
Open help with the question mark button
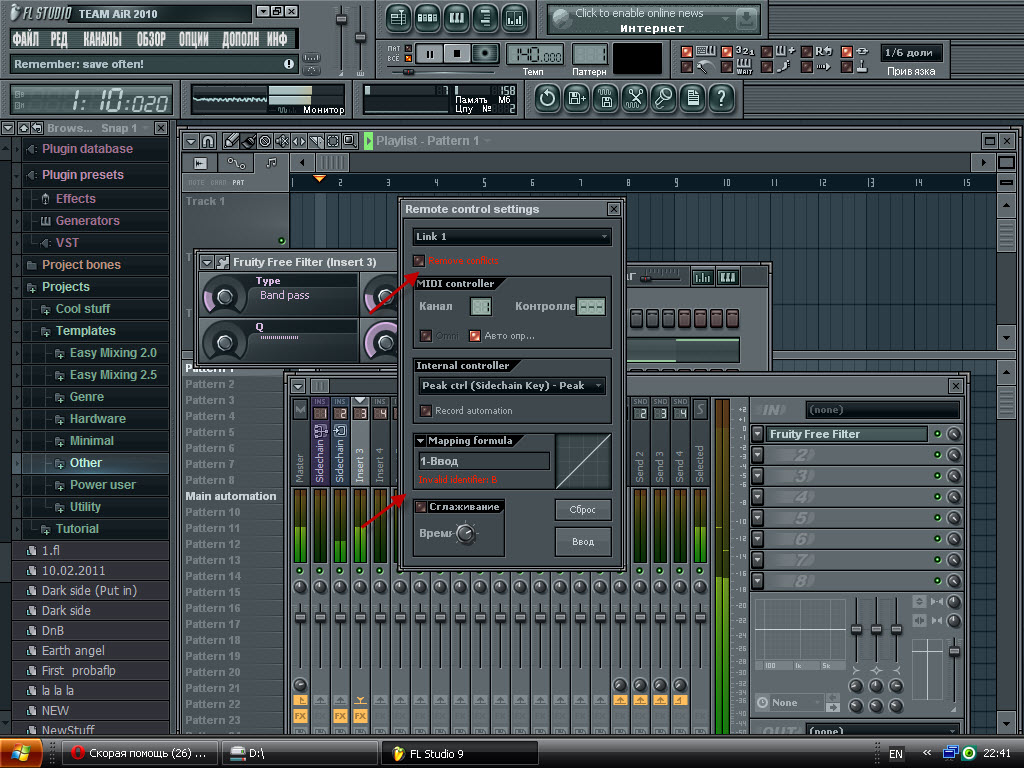coord(722,99)
